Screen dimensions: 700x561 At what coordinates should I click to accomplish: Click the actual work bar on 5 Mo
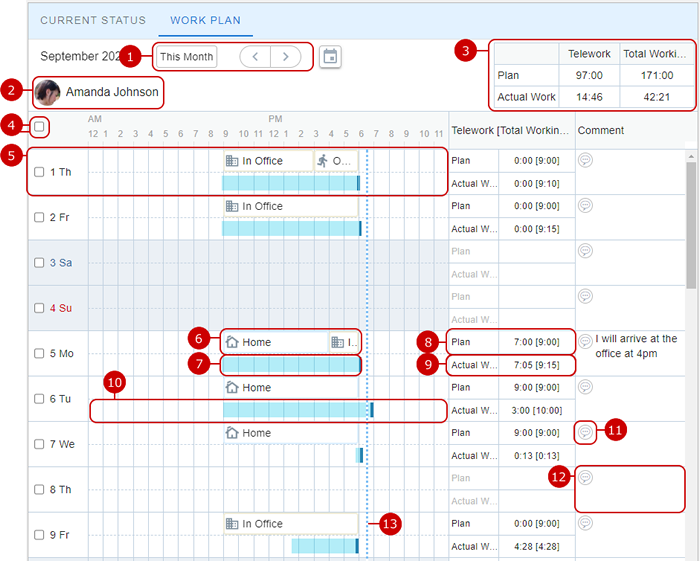click(x=292, y=365)
